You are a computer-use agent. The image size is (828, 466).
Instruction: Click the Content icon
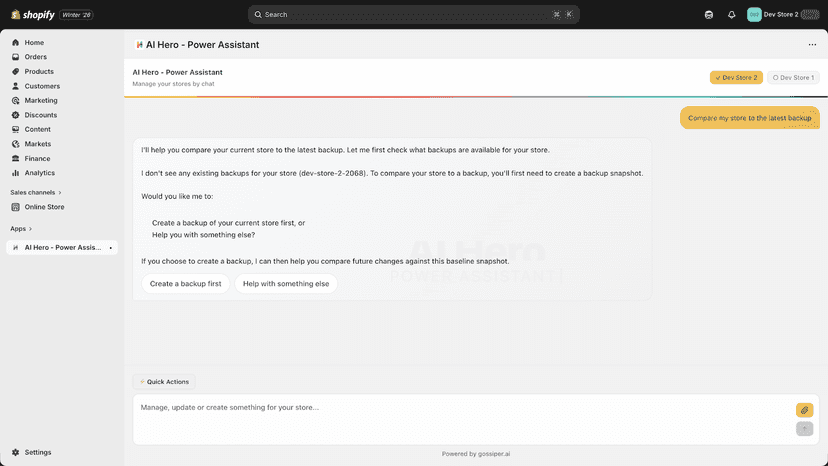[15, 129]
